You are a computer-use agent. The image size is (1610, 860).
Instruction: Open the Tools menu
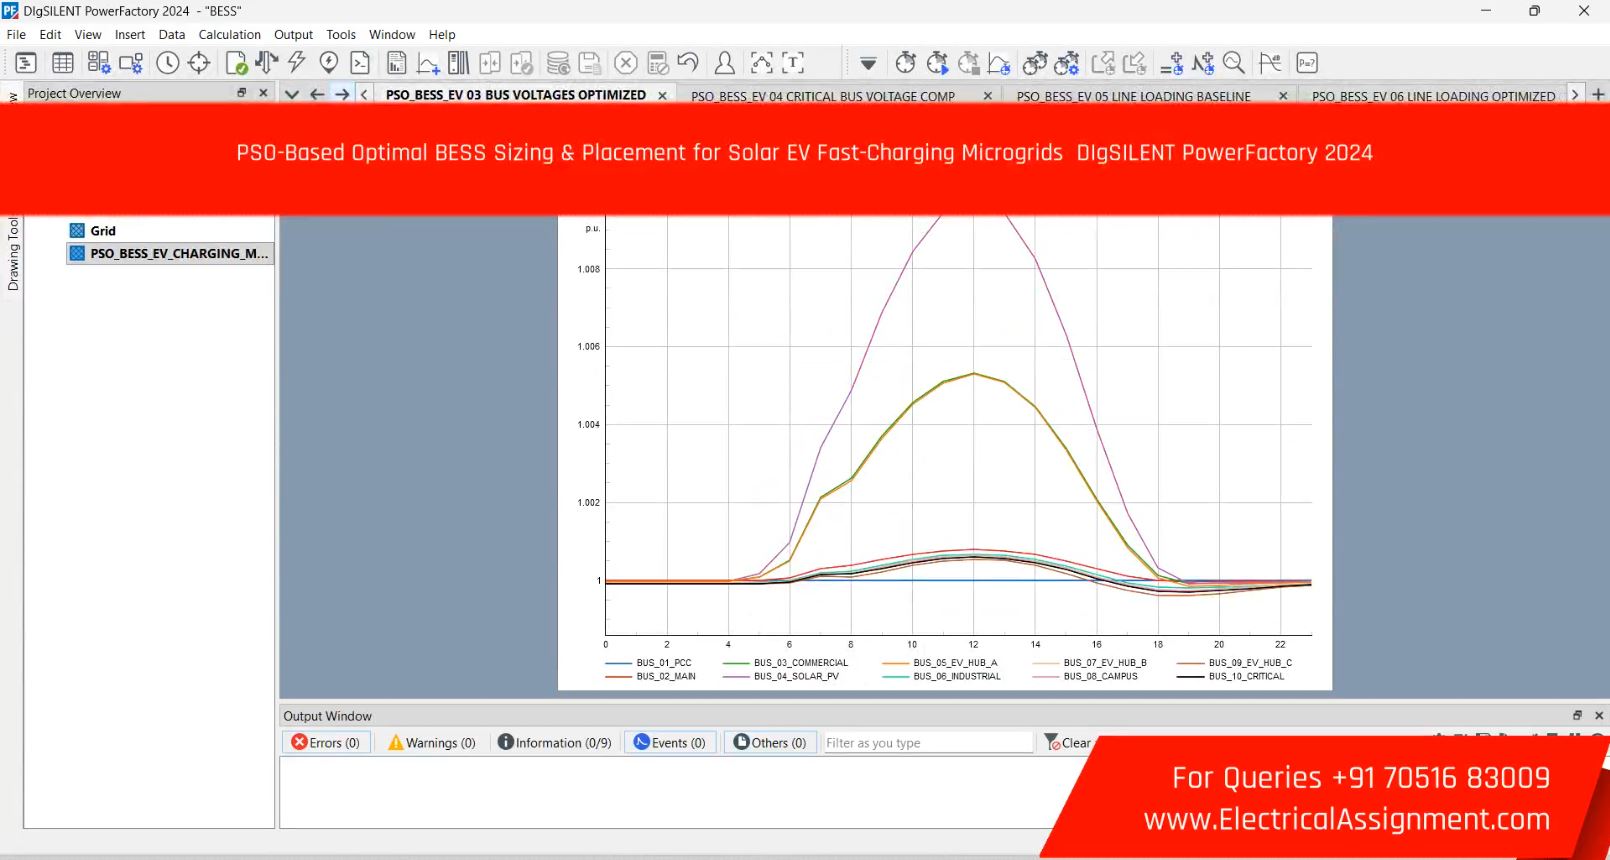341,34
